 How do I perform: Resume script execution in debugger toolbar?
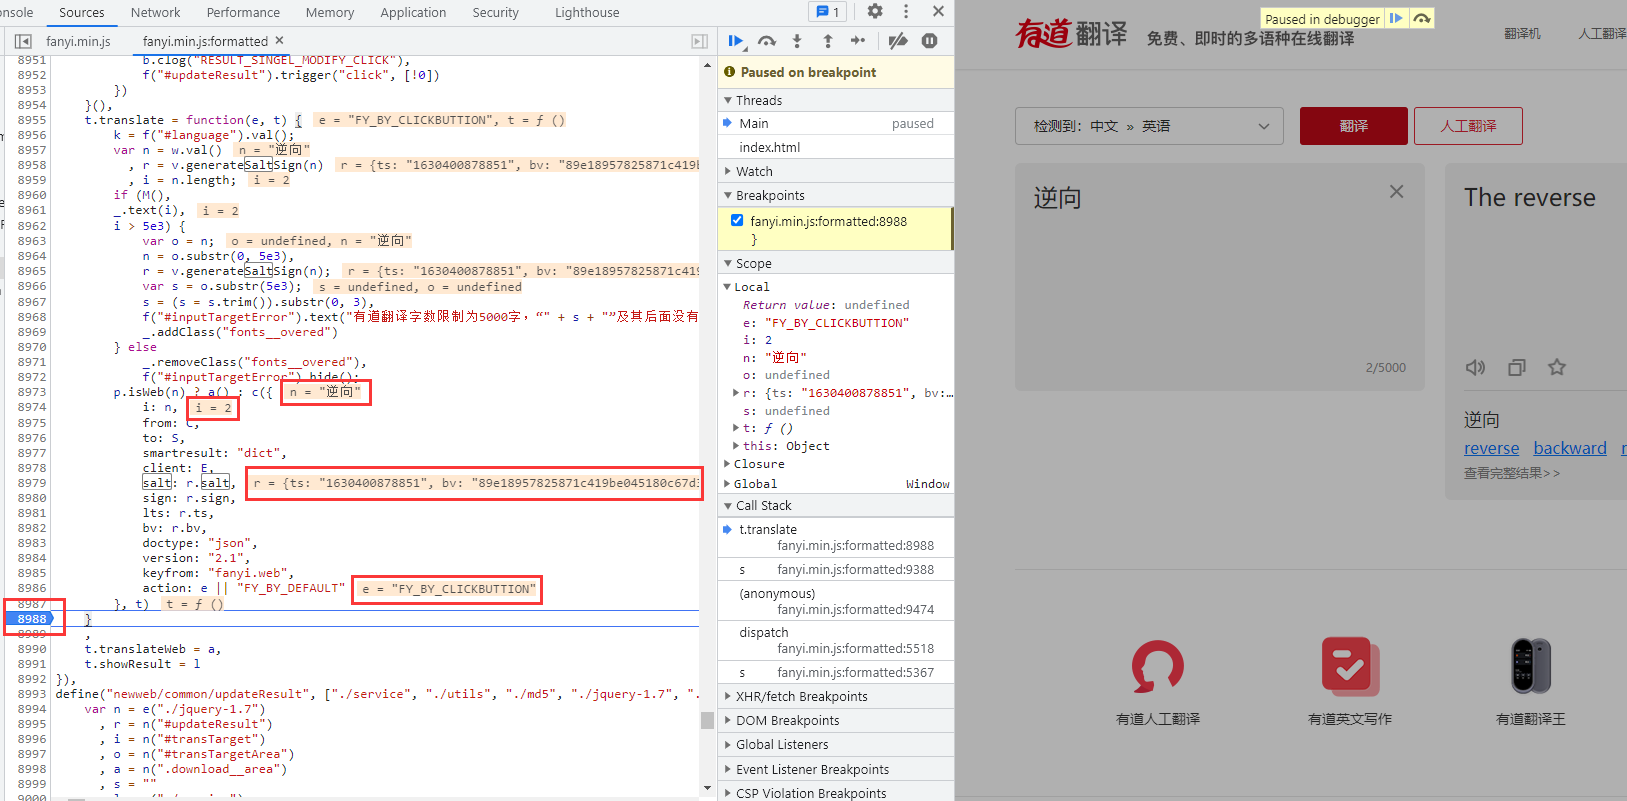736,41
